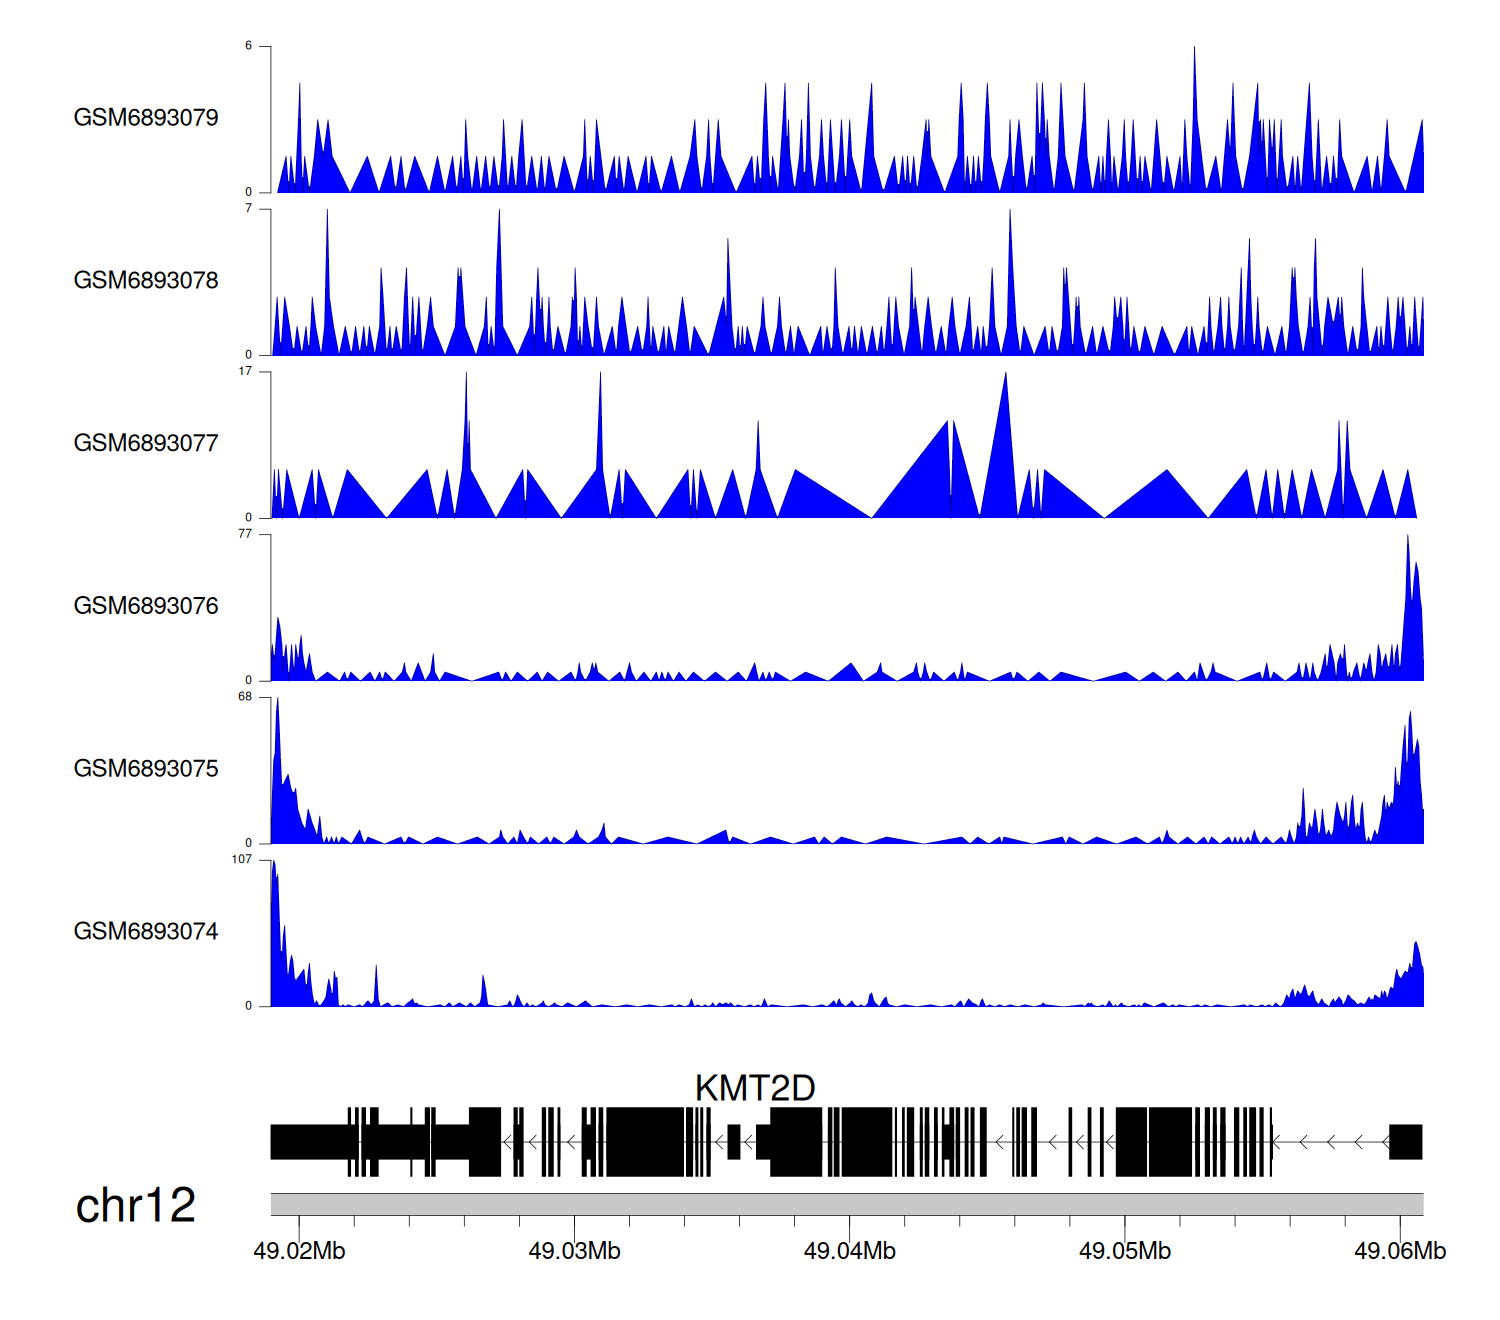Click the GSM6893079 track label
The image size is (1500, 1320).
point(146,118)
